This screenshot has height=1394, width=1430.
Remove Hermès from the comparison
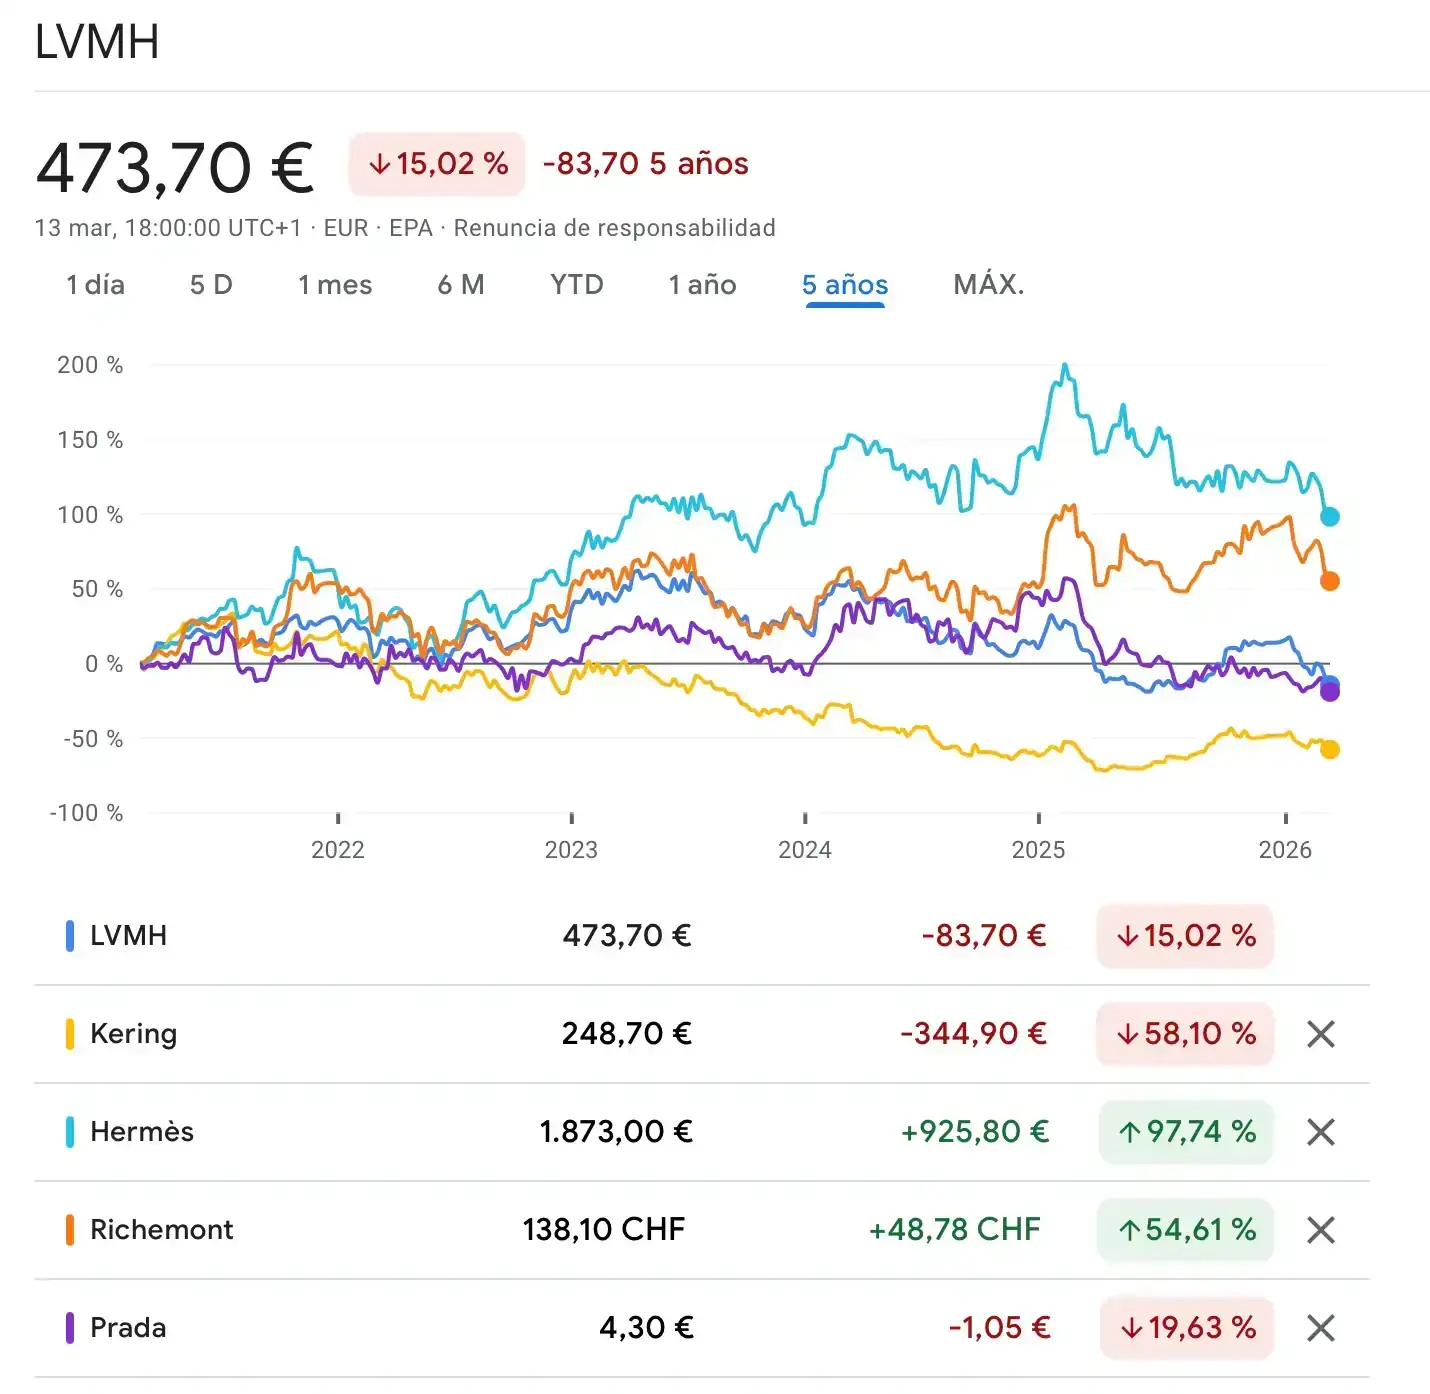[1320, 1132]
